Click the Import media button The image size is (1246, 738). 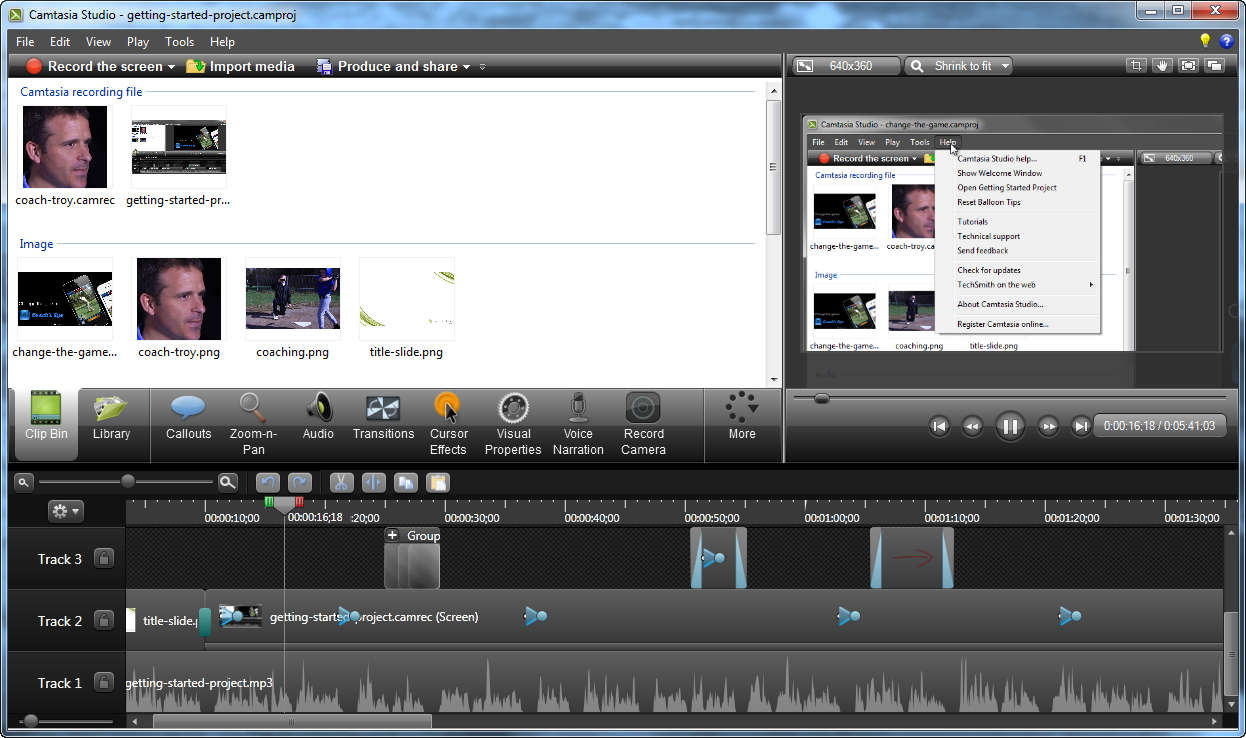(240, 66)
